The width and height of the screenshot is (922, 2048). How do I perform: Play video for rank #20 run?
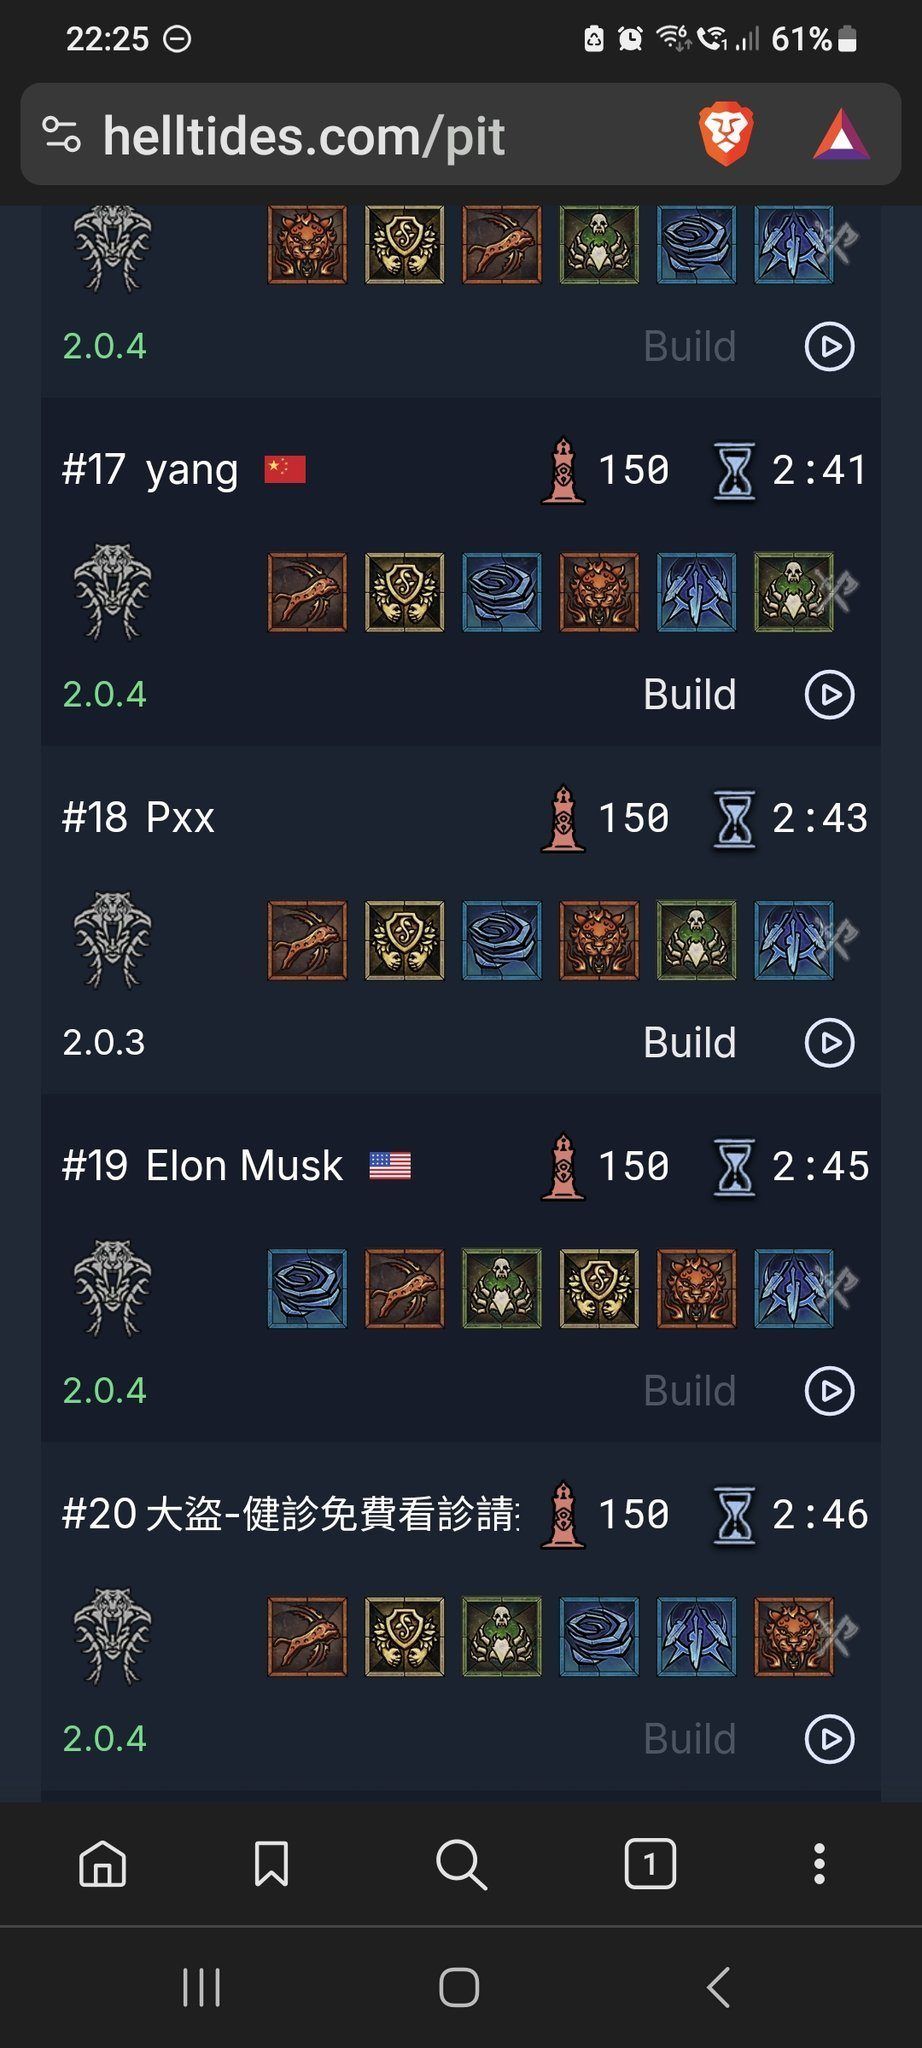click(830, 1739)
